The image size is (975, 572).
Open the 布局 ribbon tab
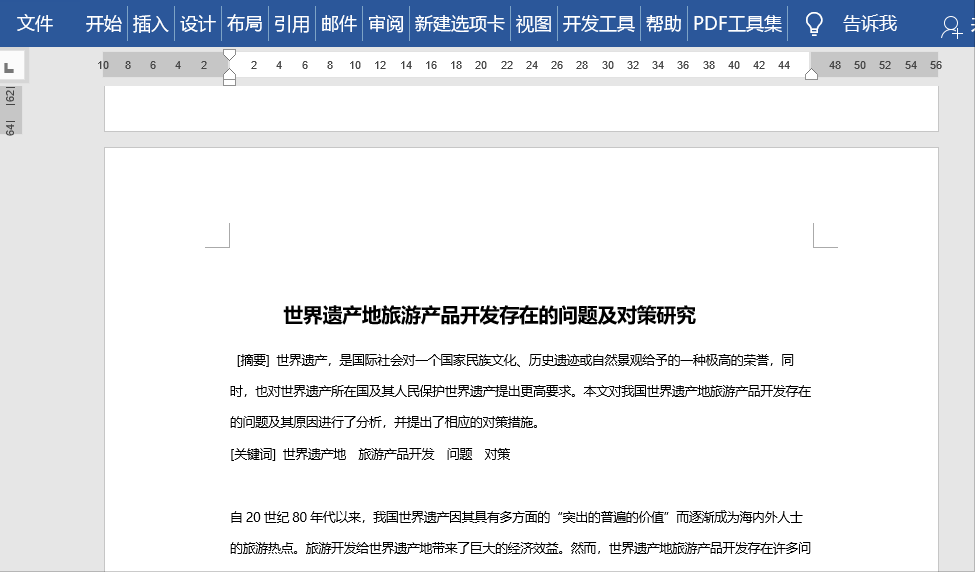(244, 24)
